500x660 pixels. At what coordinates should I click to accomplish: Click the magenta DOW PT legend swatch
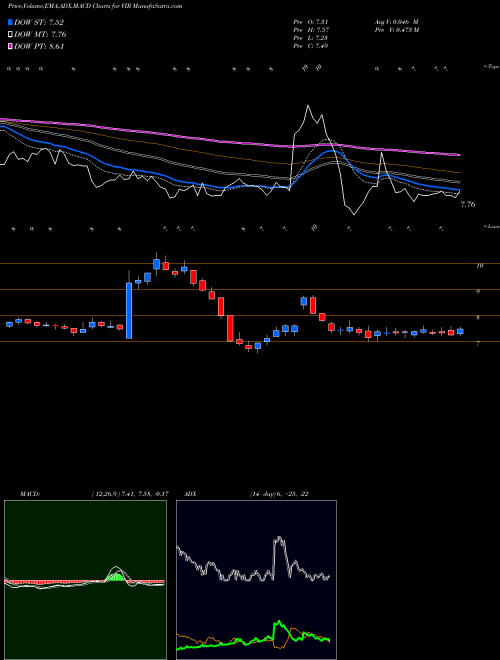(10, 46)
